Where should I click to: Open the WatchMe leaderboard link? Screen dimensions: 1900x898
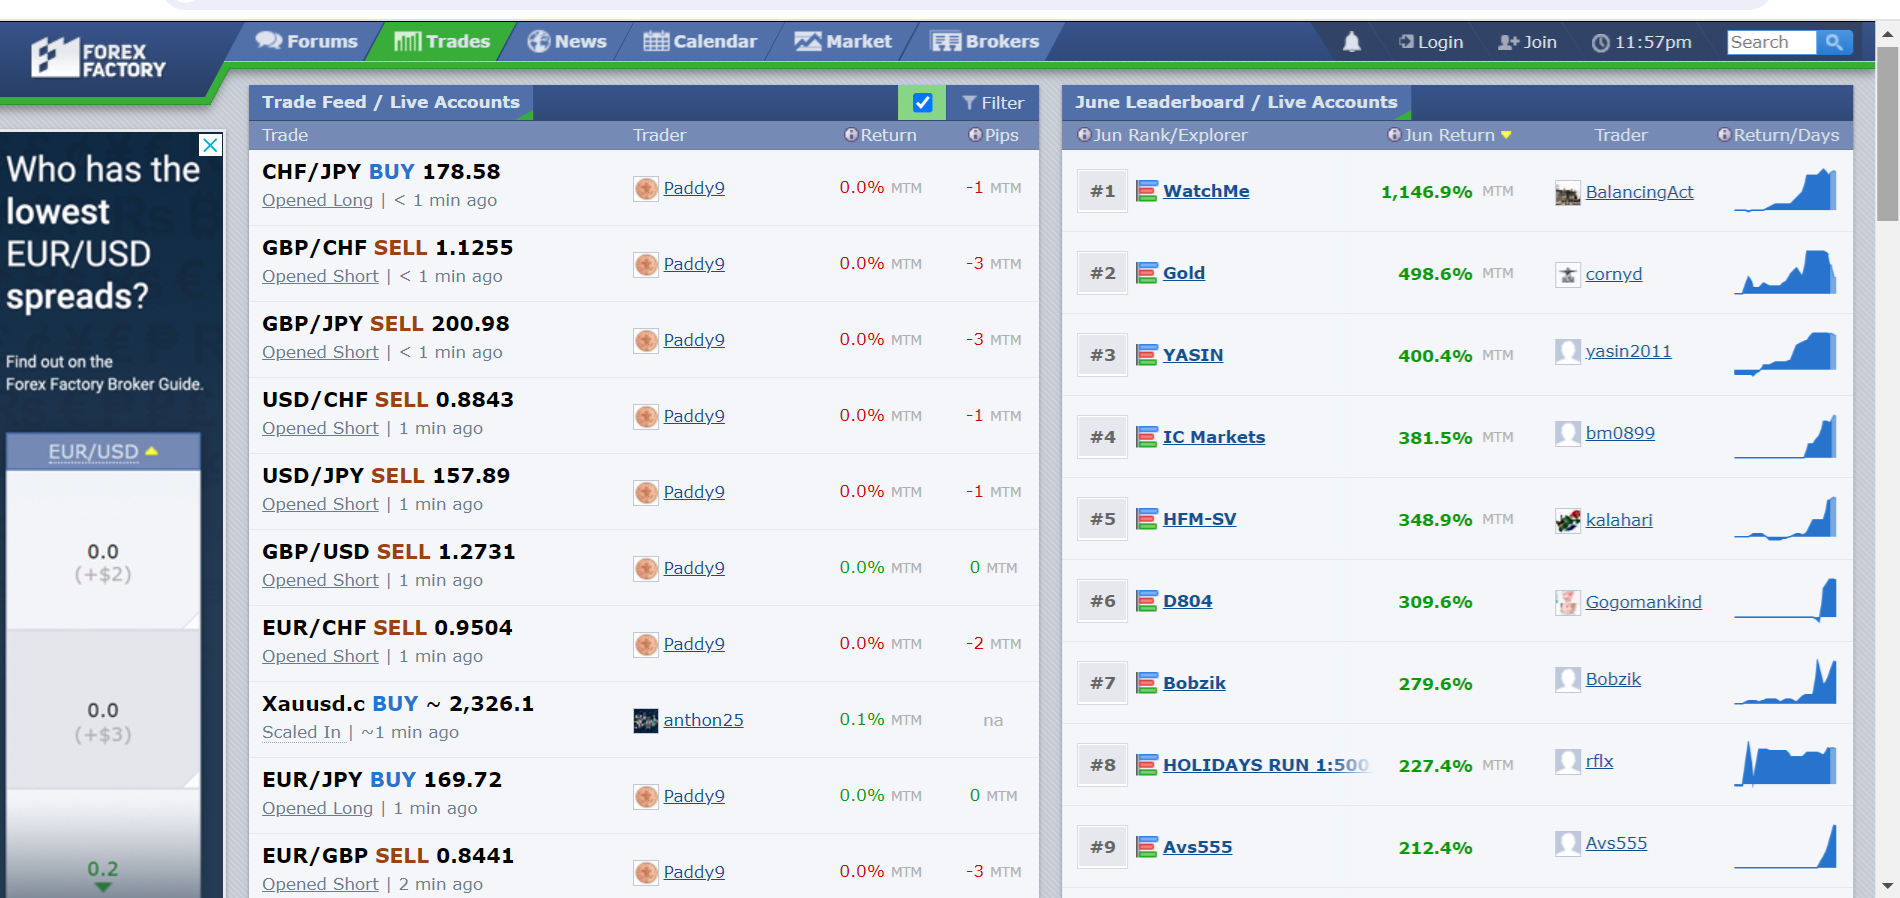click(x=1206, y=191)
